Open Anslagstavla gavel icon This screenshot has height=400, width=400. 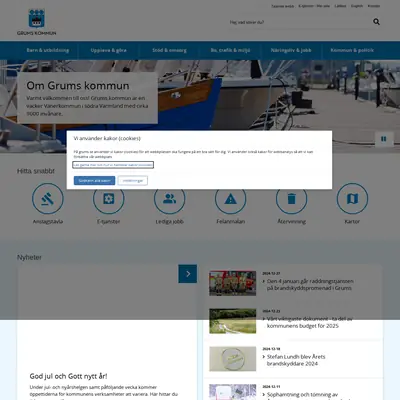(x=48, y=198)
